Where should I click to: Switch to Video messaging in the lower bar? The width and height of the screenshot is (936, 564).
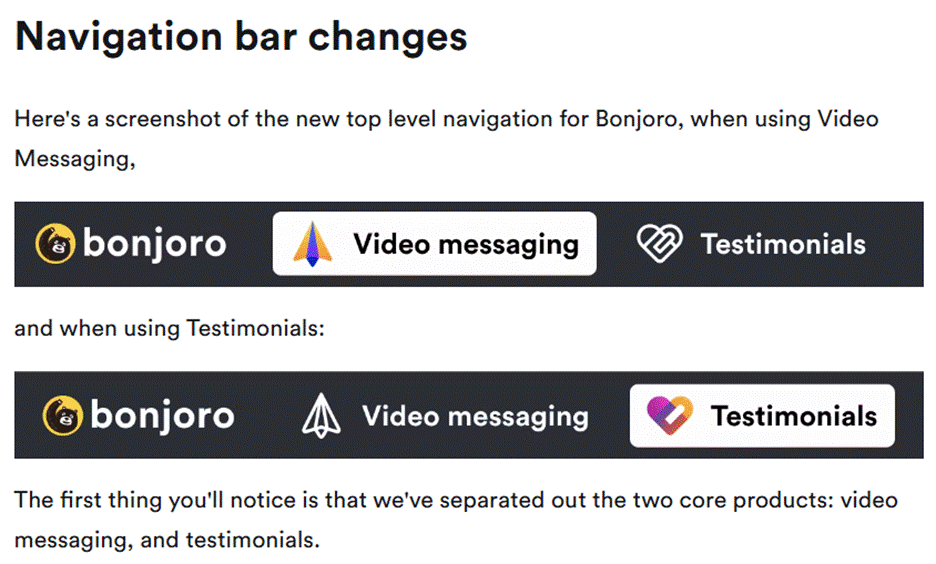(x=475, y=416)
